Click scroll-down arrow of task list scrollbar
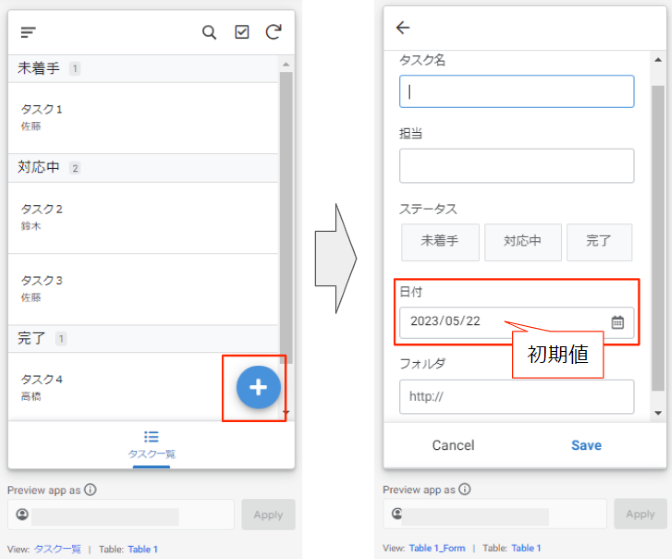Screen dimensions: 672x559 (x=286, y=412)
